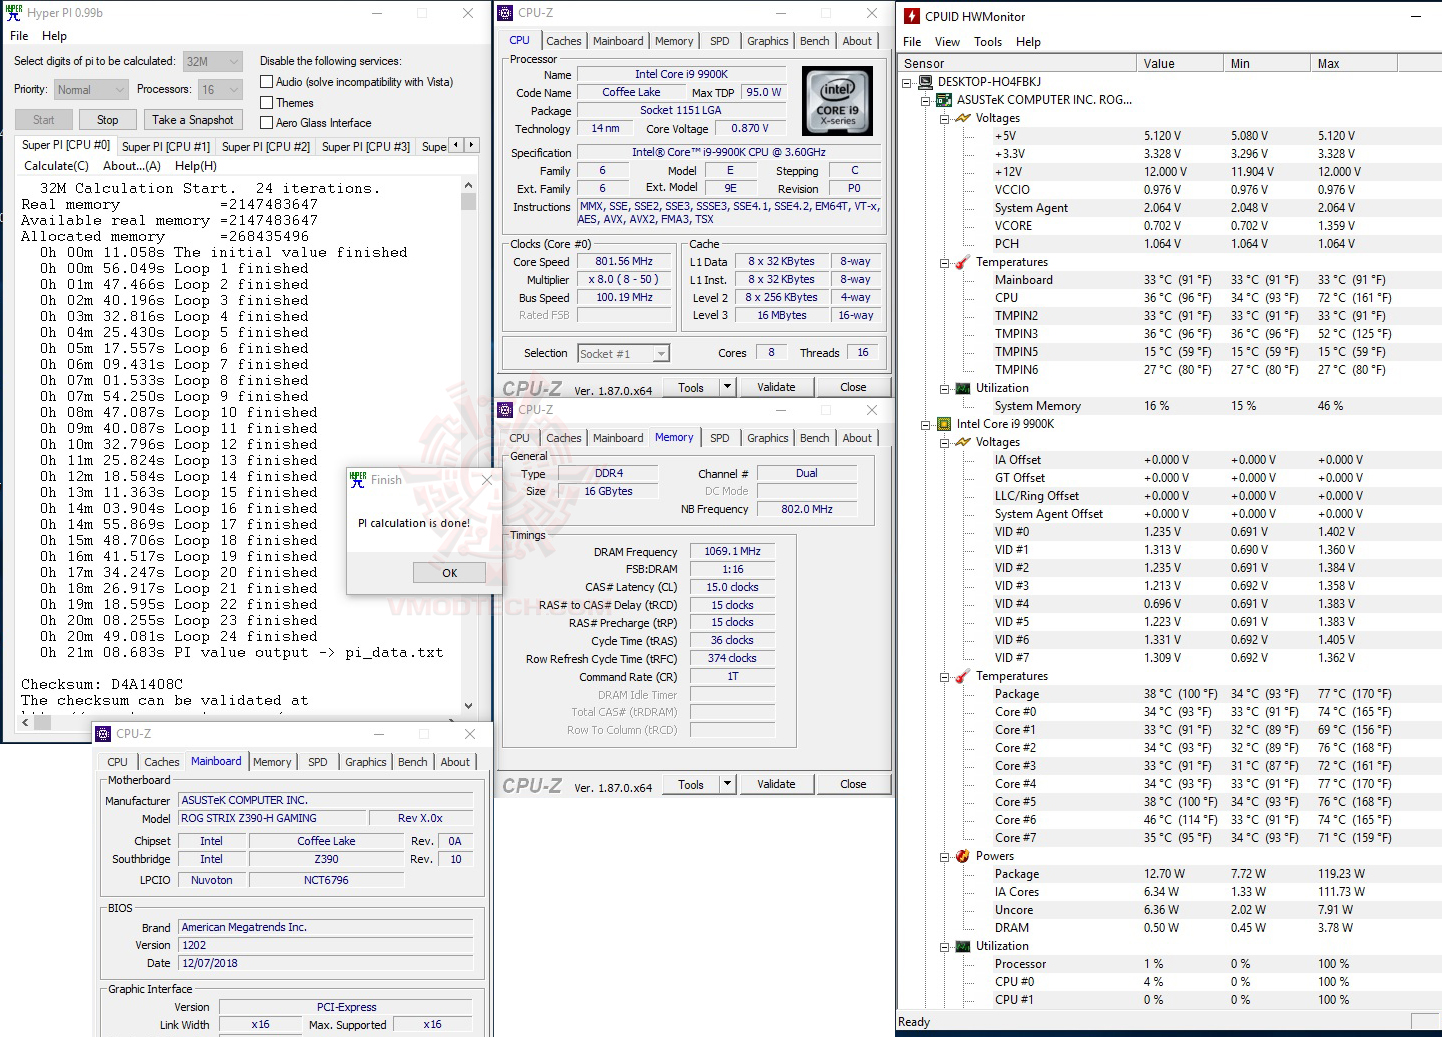Click Close in Memory CPU-Z window
Screen dimensions: 1442x1037
853,784
